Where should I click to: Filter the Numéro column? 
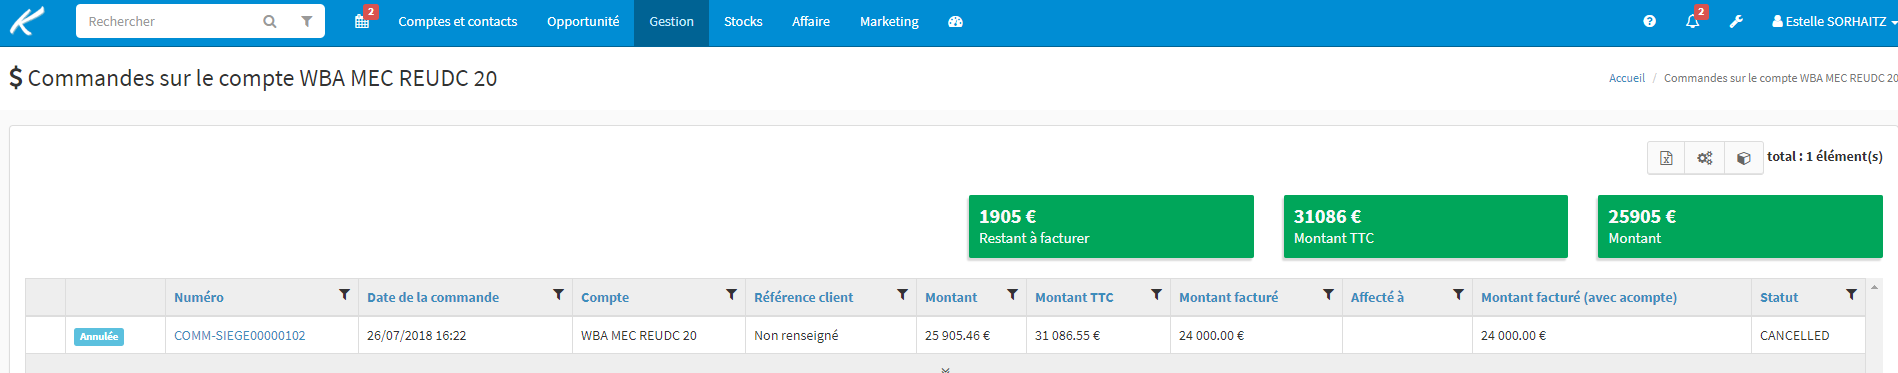pos(345,295)
